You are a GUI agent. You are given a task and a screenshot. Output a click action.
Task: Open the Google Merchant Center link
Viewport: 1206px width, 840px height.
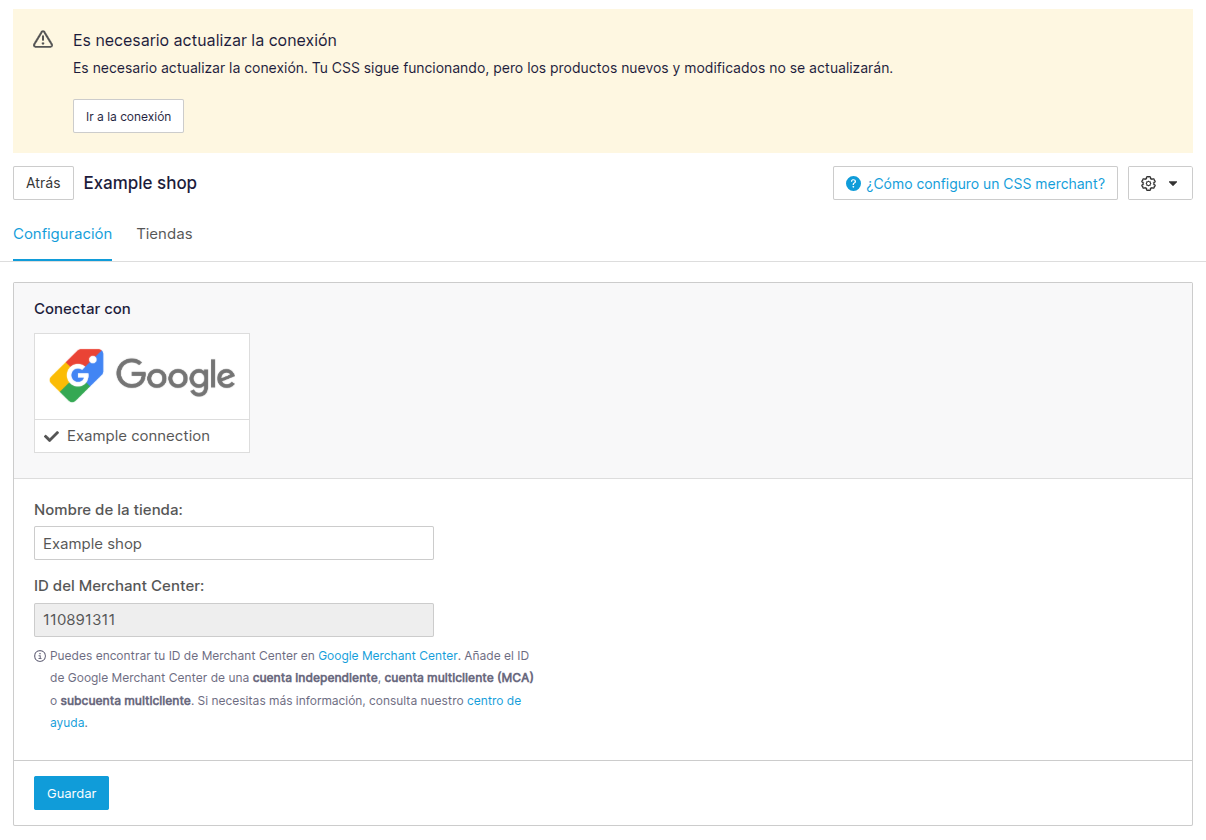[x=388, y=656]
